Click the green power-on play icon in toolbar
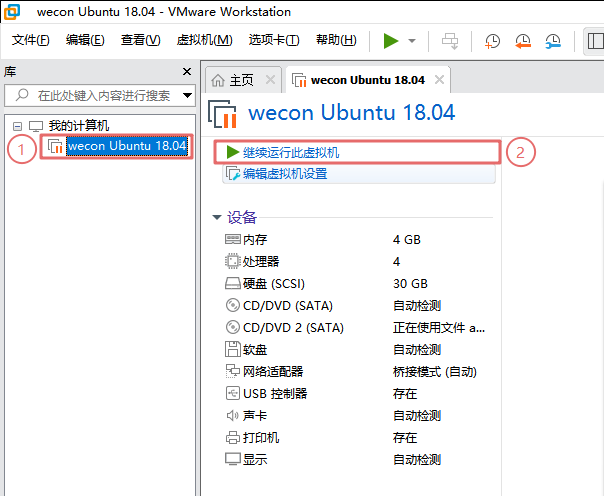This screenshot has height=496, width=604. point(390,41)
